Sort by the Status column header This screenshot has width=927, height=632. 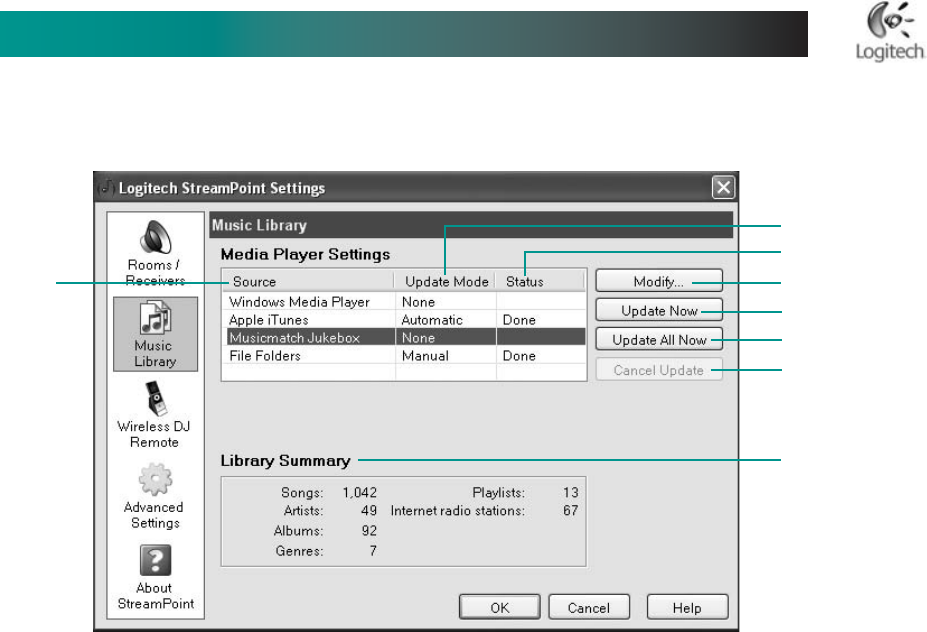540,281
